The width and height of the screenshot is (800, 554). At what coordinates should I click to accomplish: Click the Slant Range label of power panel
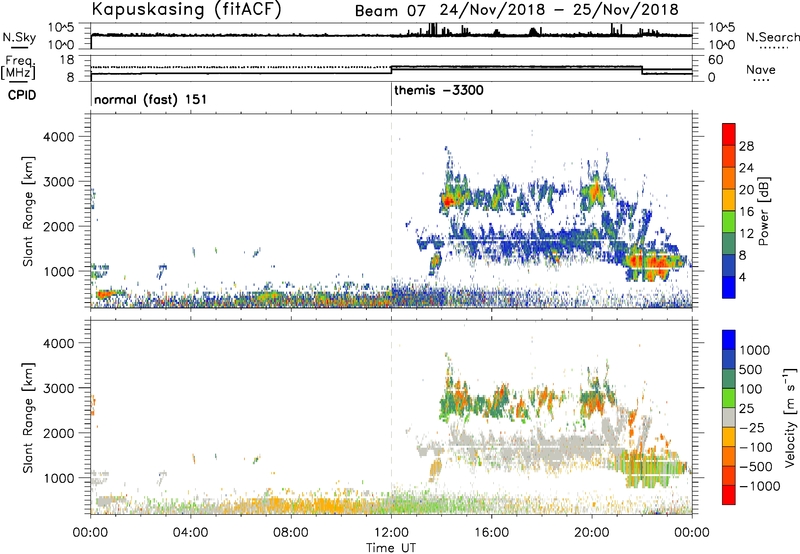28,211
